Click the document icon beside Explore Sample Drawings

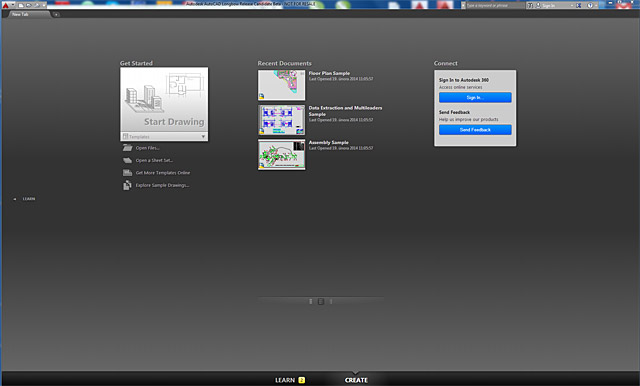pyautogui.click(x=127, y=185)
